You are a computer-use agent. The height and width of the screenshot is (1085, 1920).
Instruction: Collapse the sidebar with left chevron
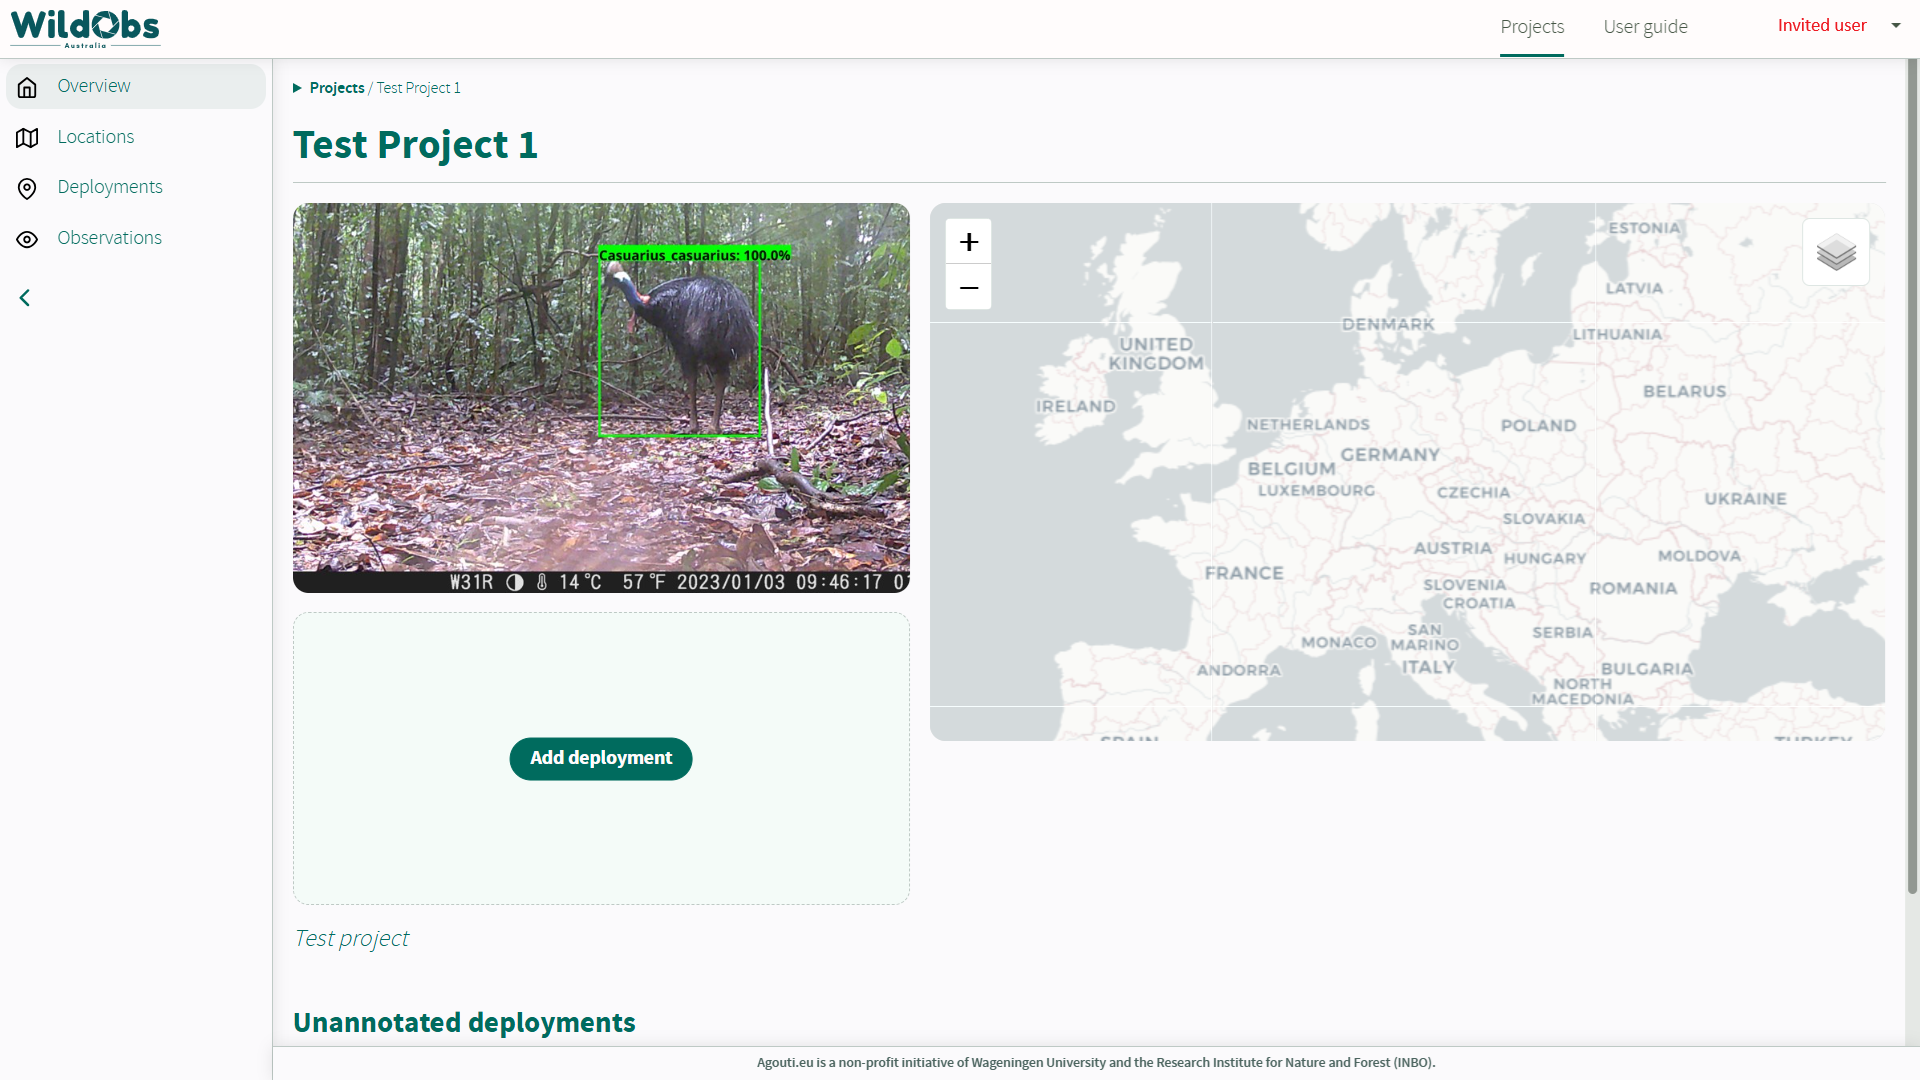pyautogui.click(x=25, y=298)
